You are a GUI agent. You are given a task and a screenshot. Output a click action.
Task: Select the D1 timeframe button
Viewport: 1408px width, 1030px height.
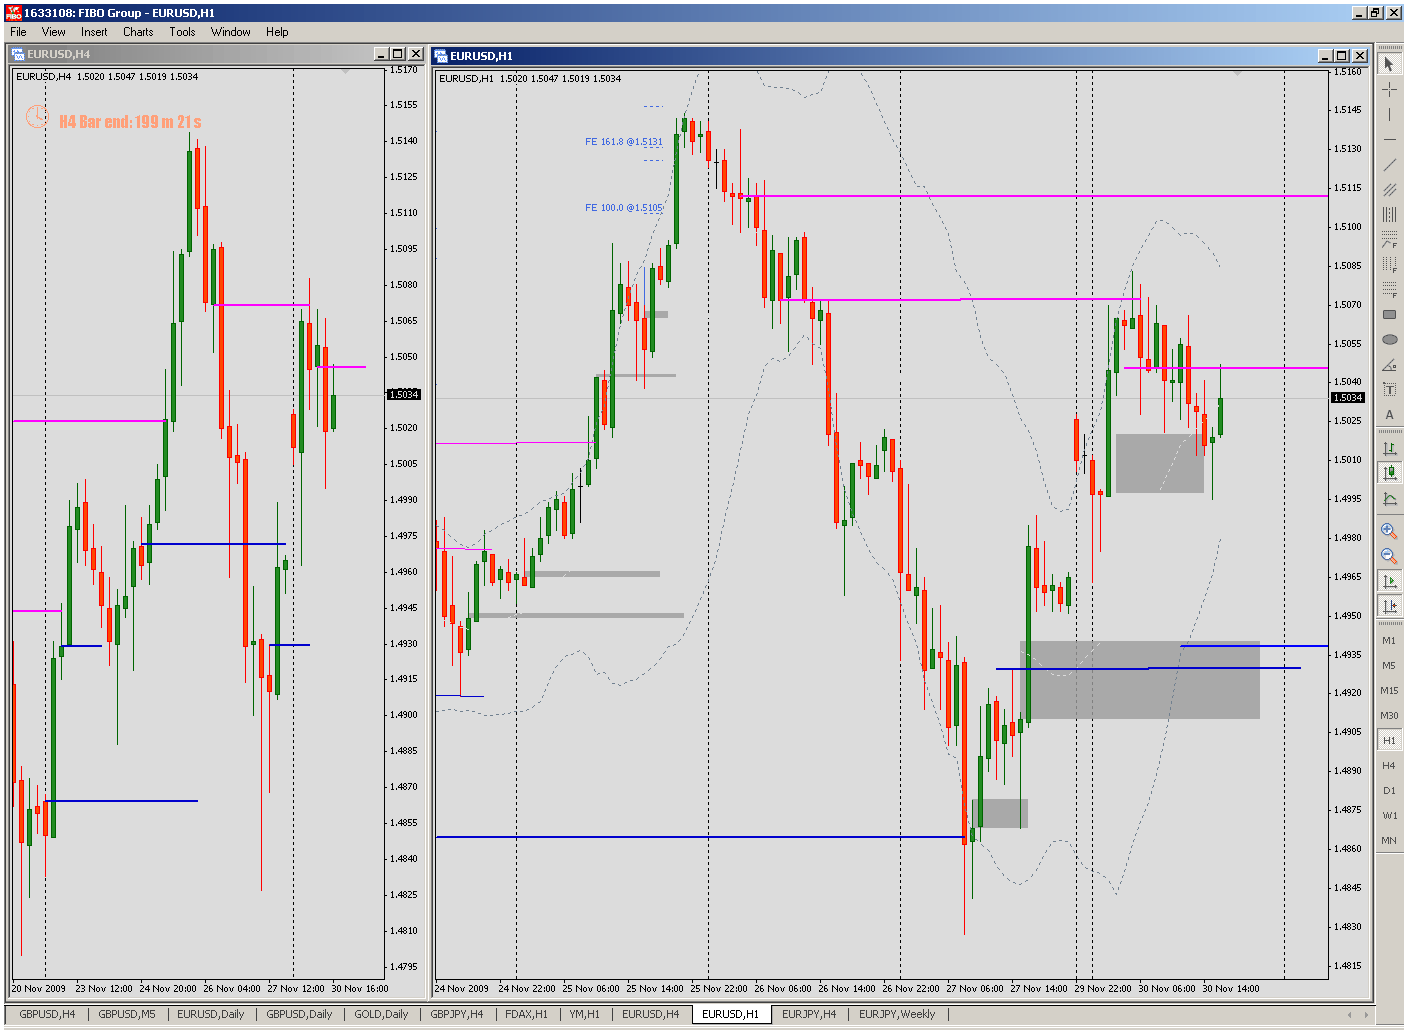tap(1389, 790)
